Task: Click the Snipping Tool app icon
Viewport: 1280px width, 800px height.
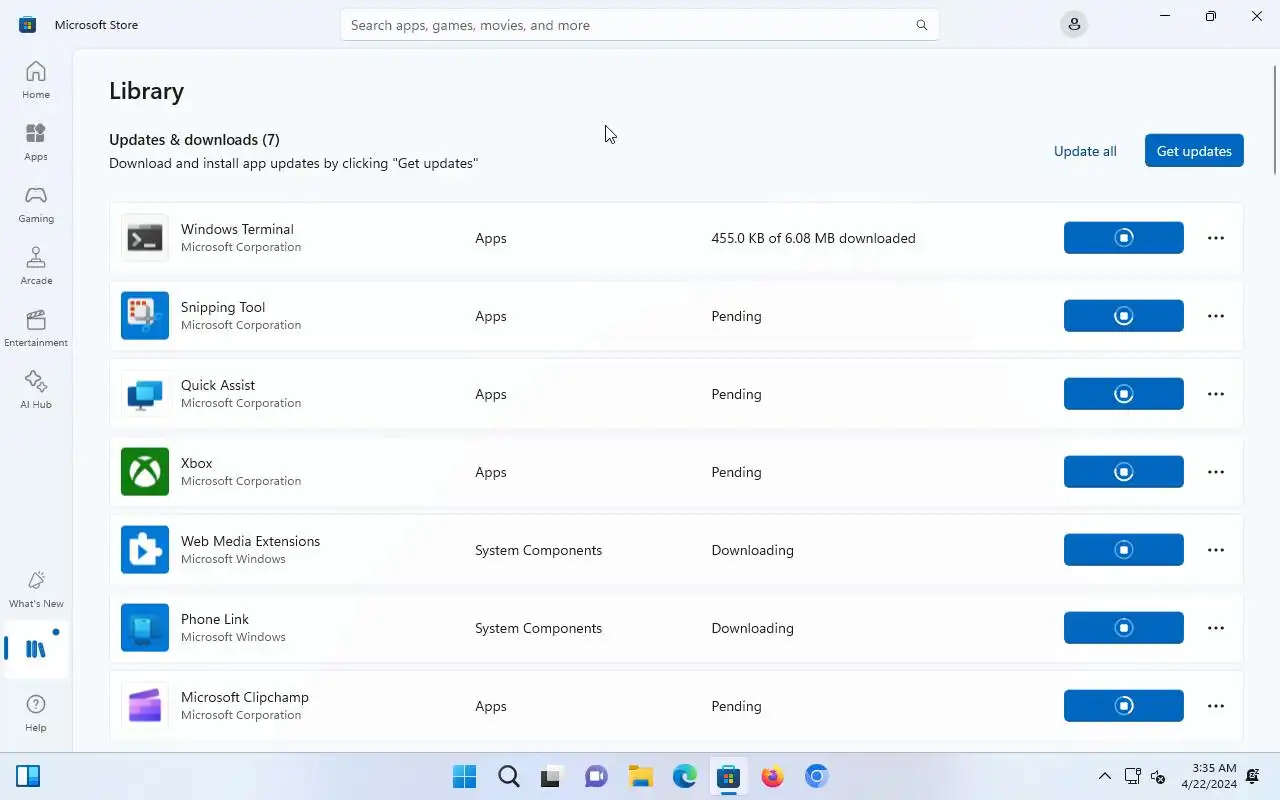Action: point(145,316)
